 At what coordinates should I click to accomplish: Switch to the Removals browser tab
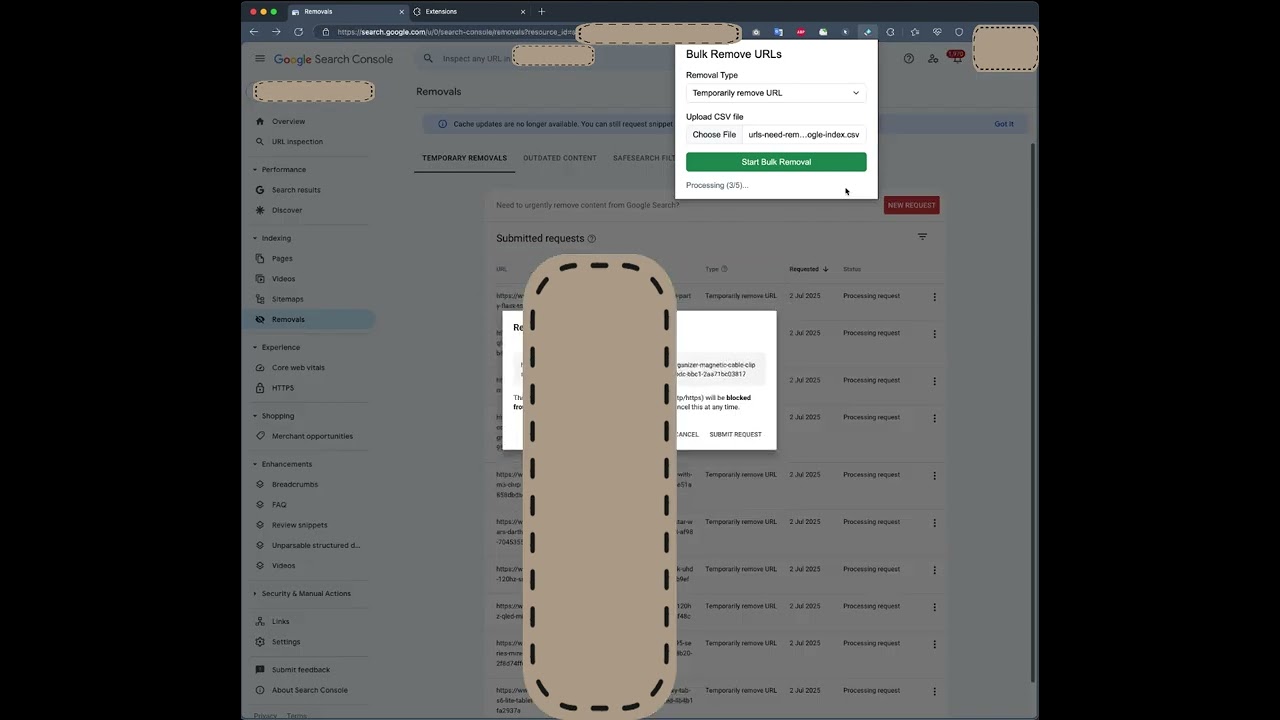click(347, 12)
